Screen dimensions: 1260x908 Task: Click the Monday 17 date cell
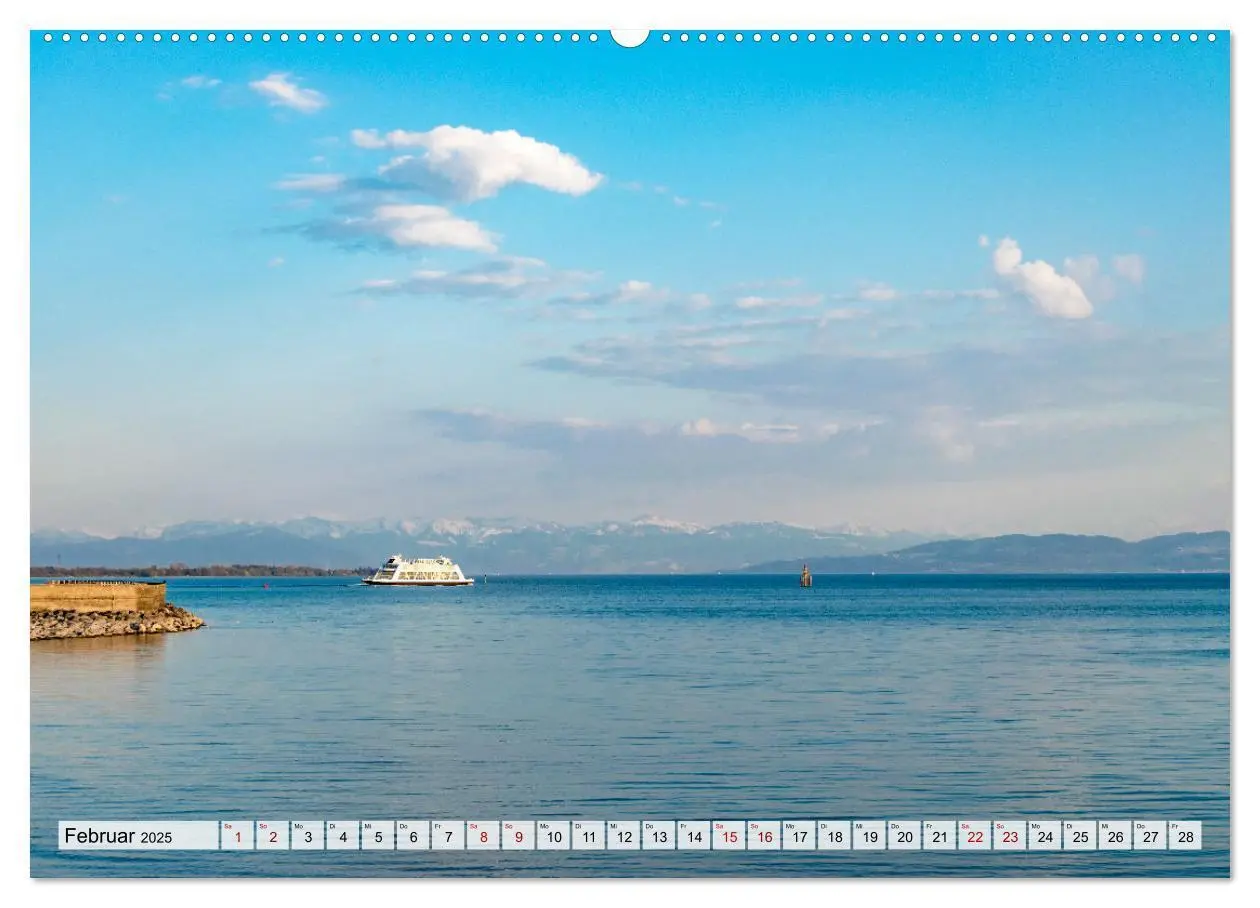[x=798, y=836]
